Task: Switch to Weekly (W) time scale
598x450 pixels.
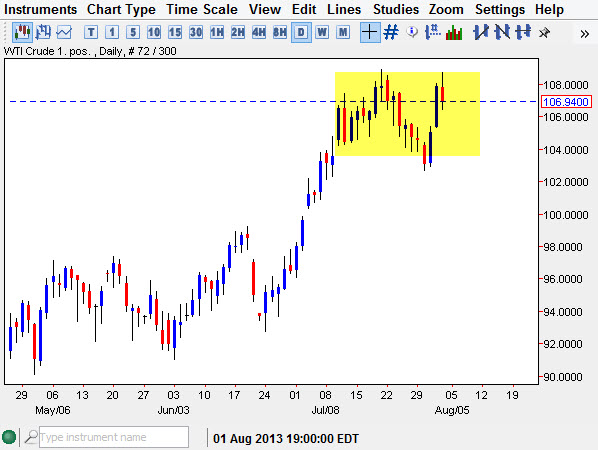Action: point(322,32)
